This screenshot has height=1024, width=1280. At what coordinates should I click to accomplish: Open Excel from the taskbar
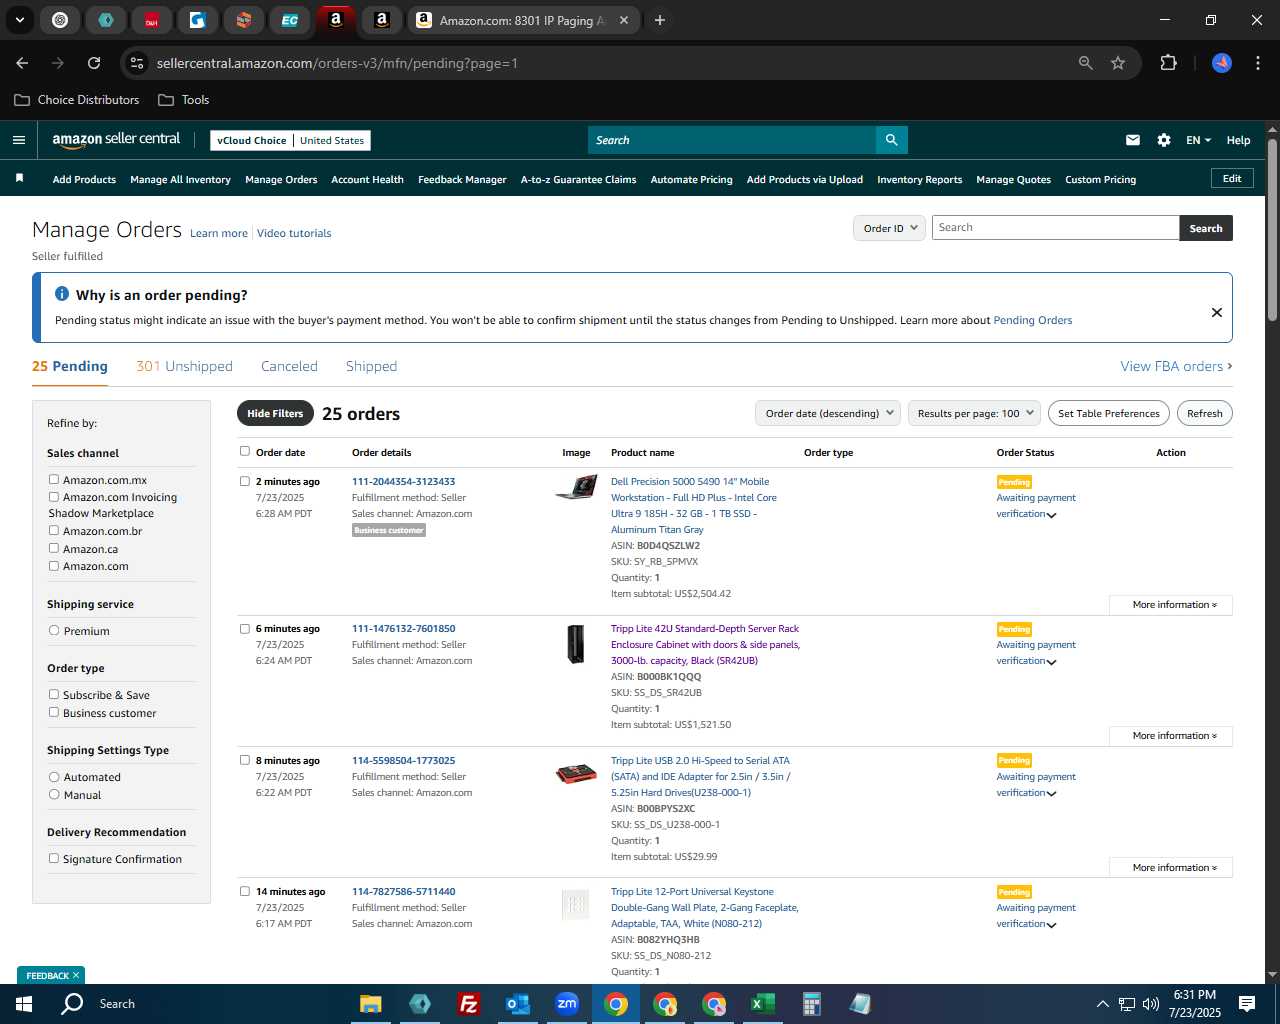763,1004
